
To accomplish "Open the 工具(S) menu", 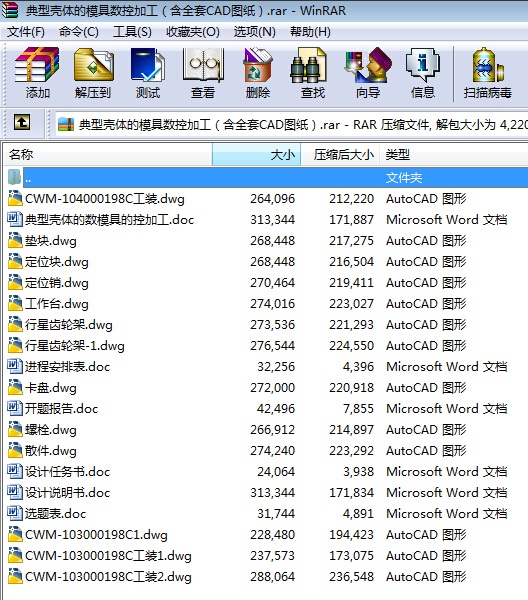I will pyautogui.click(x=132, y=32).
